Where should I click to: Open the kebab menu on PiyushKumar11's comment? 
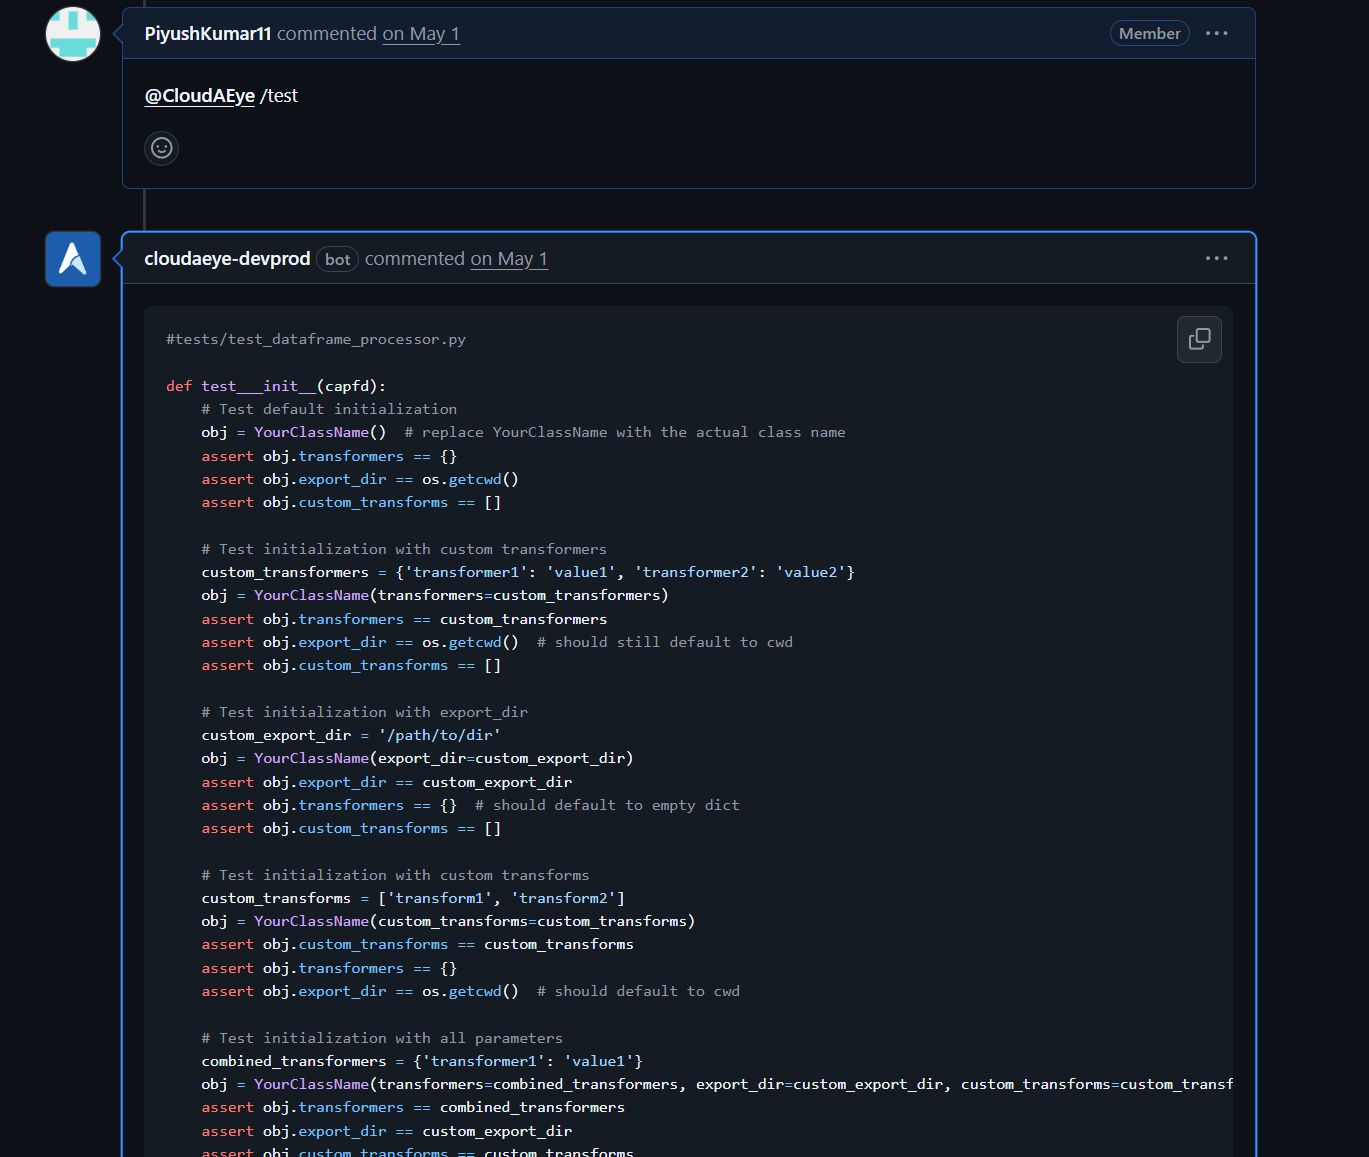point(1216,33)
